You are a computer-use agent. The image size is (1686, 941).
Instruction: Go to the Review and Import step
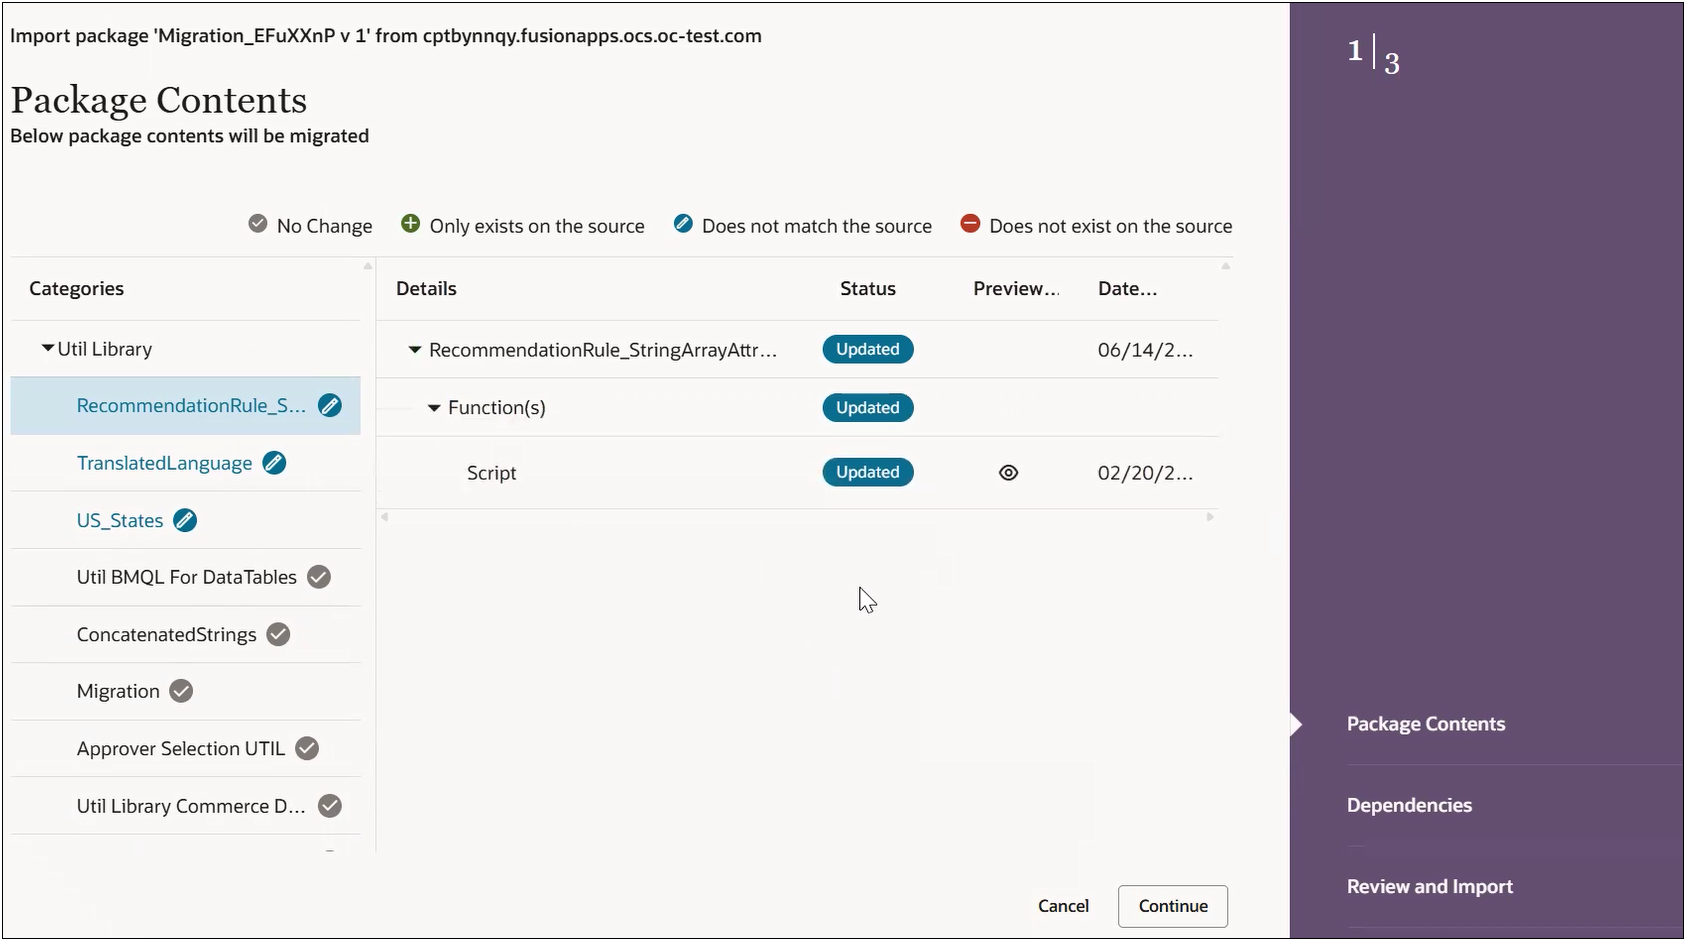coord(1429,886)
